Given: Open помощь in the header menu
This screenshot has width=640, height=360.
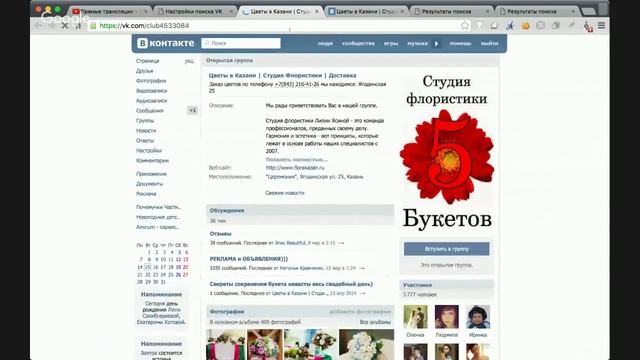Looking at the screenshot, I should [460, 43].
